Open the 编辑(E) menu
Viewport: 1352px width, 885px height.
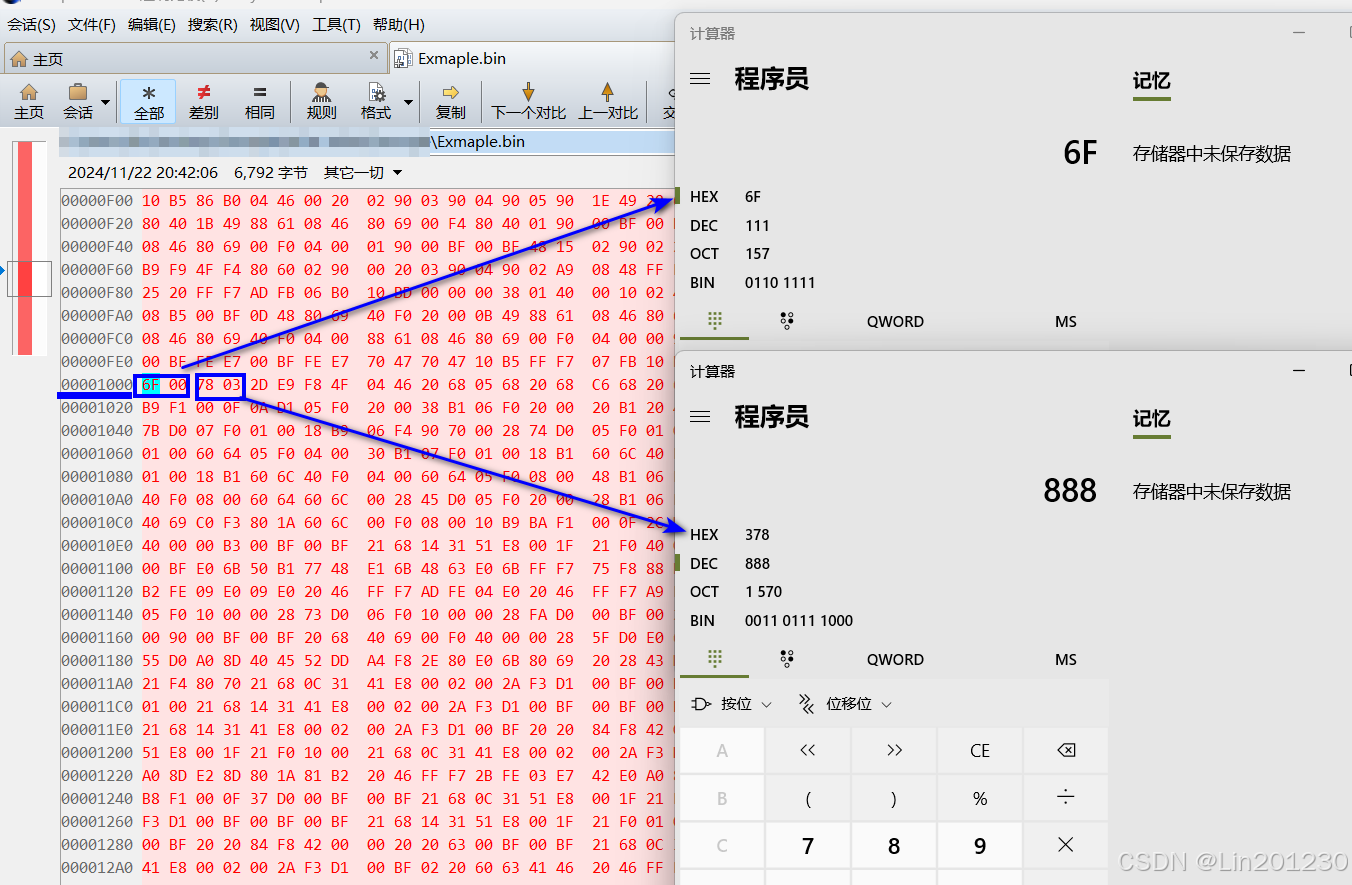click(x=152, y=24)
